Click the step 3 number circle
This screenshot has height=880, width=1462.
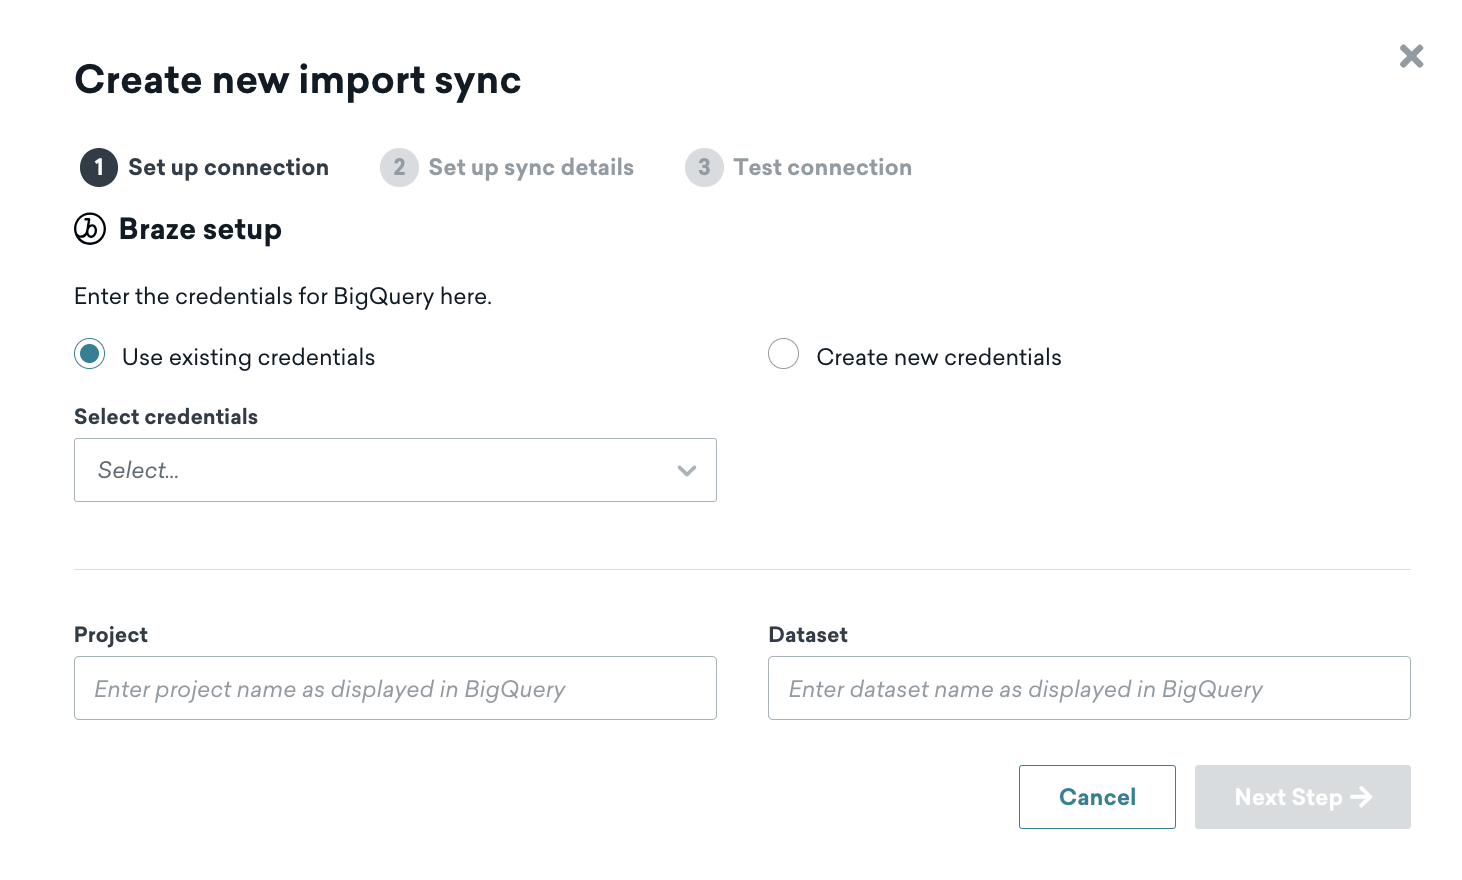[x=704, y=167]
